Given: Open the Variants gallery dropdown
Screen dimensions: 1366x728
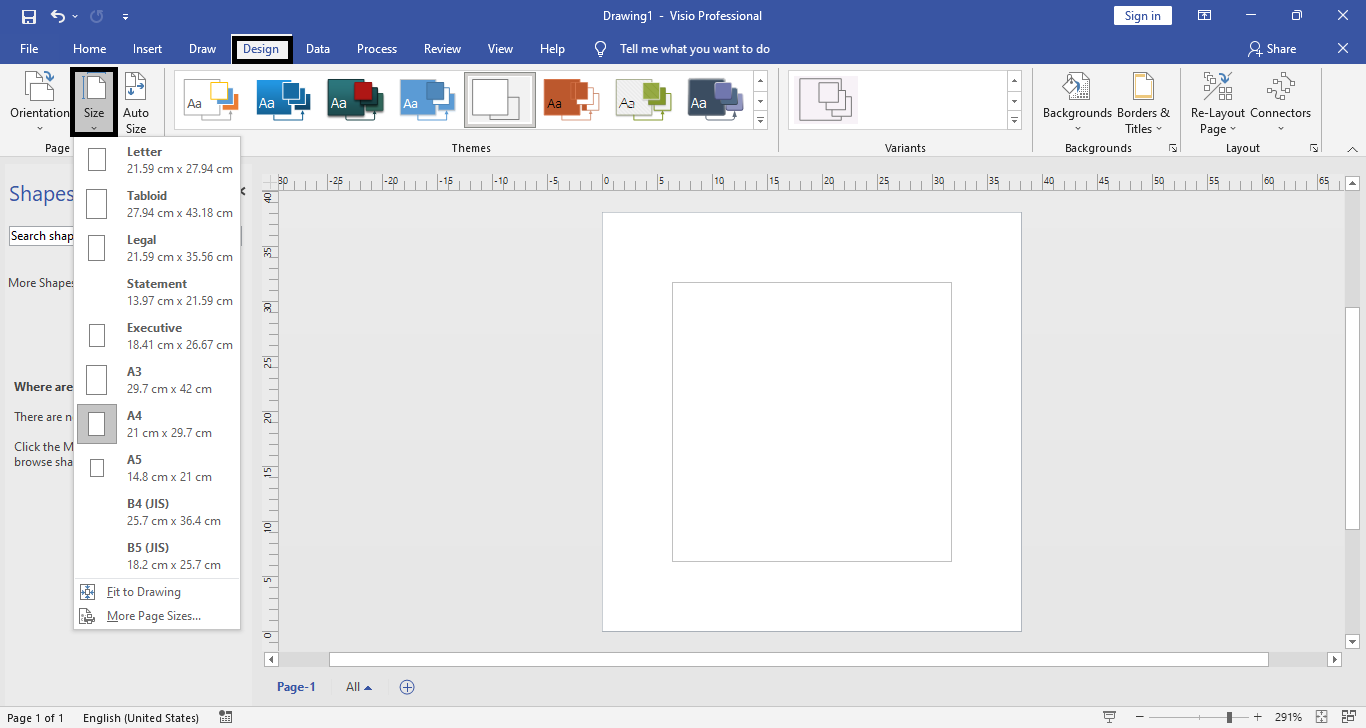Looking at the screenshot, I should [x=1014, y=121].
